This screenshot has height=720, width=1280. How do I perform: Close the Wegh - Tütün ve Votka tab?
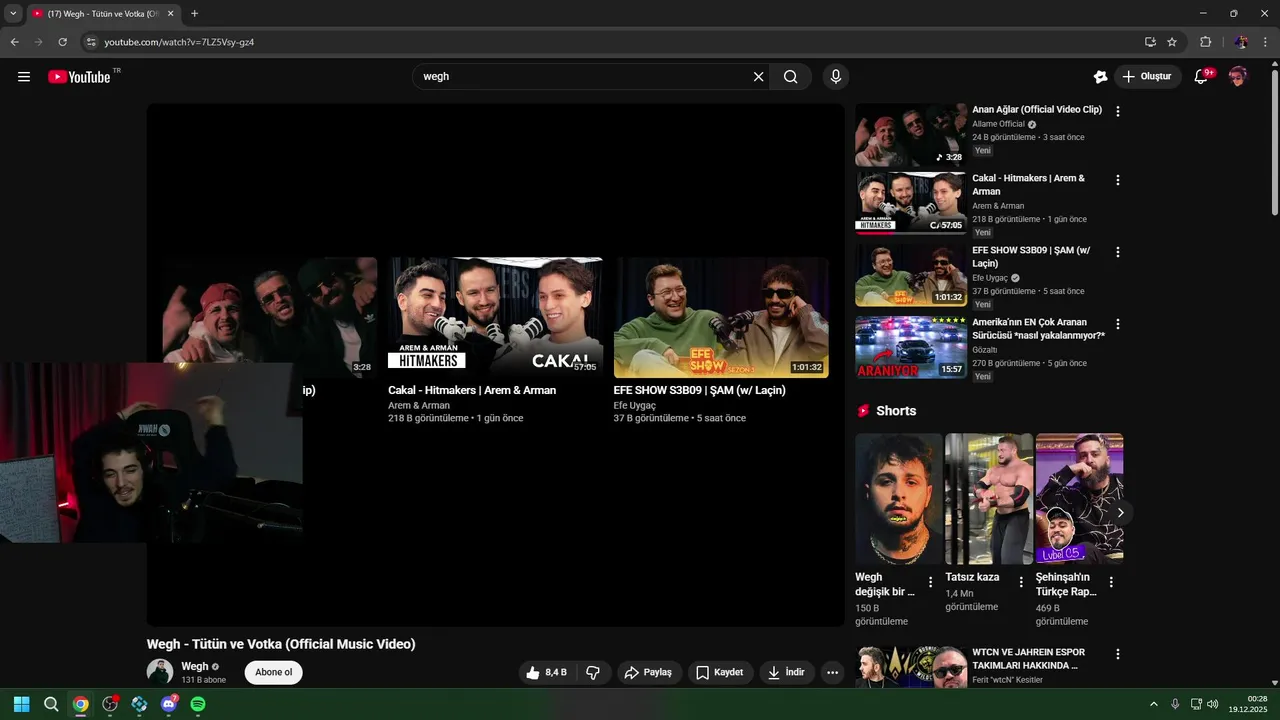click(x=171, y=14)
